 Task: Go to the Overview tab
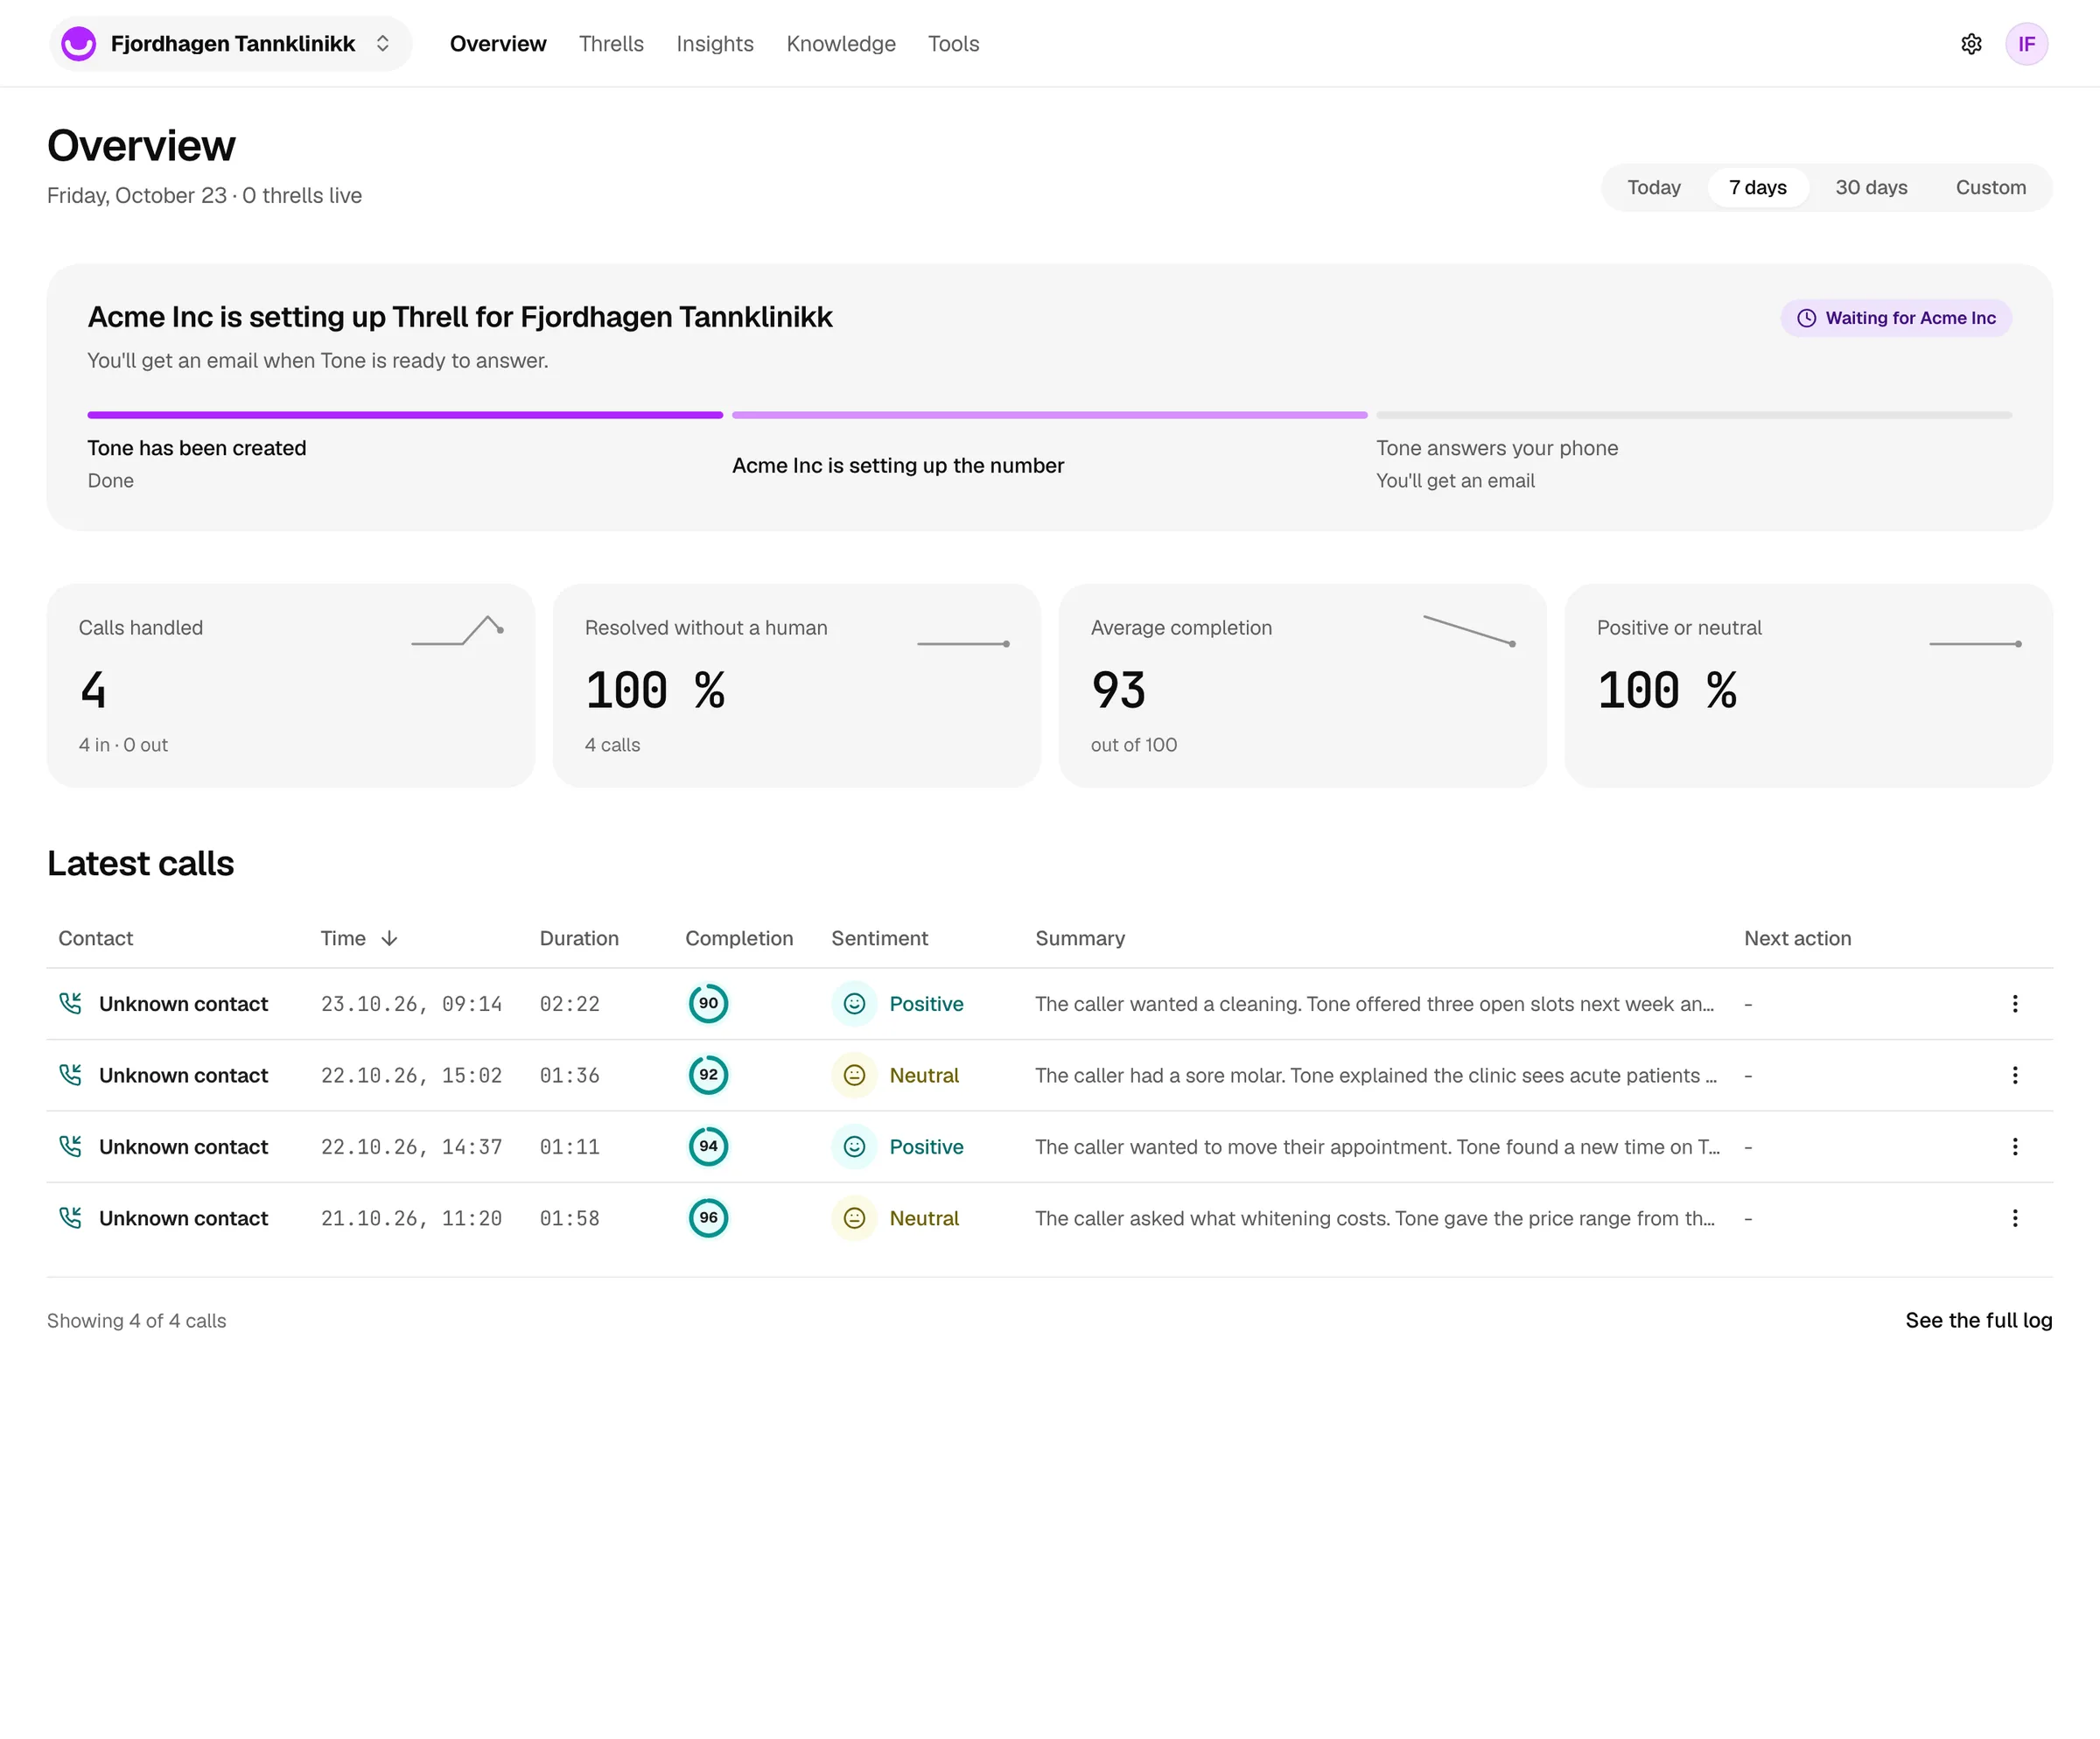pos(498,44)
